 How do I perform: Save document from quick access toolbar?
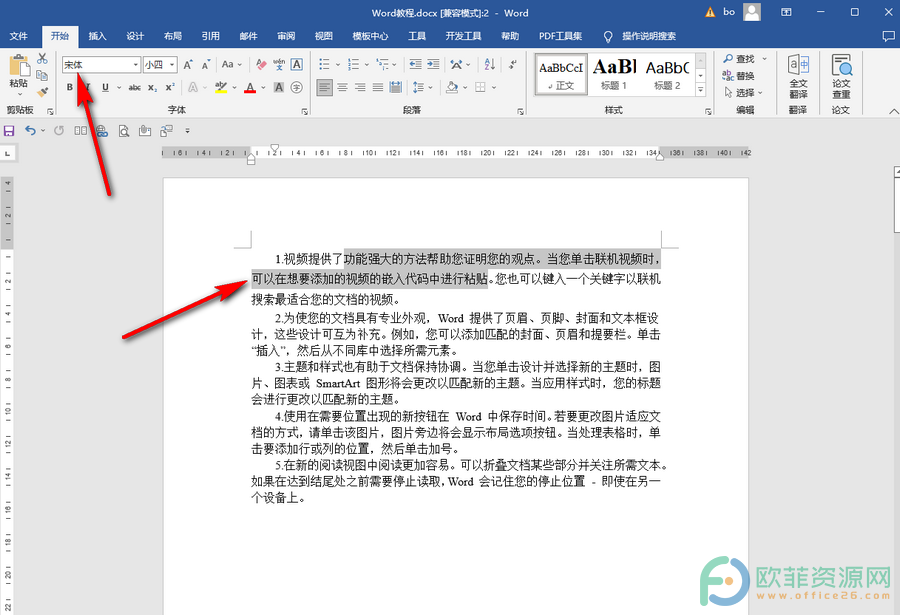click(9, 131)
